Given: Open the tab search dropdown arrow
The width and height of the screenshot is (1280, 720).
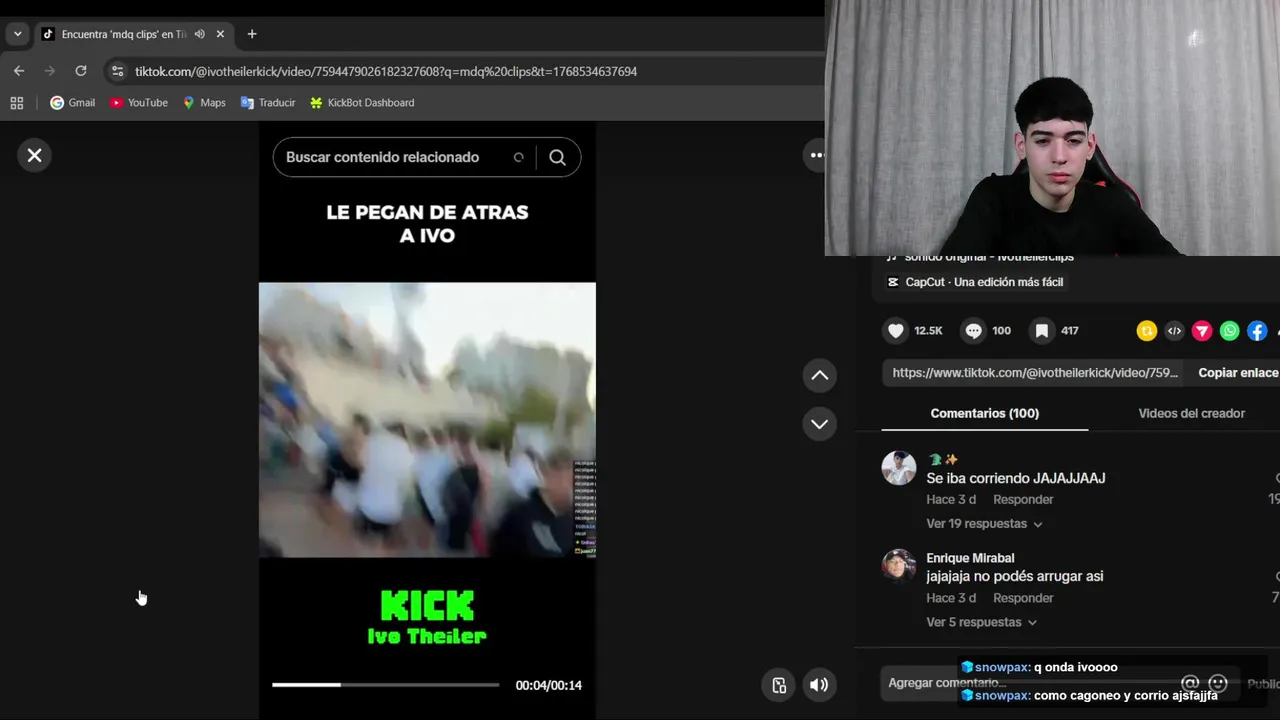Looking at the screenshot, I should (x=17, y=34).
